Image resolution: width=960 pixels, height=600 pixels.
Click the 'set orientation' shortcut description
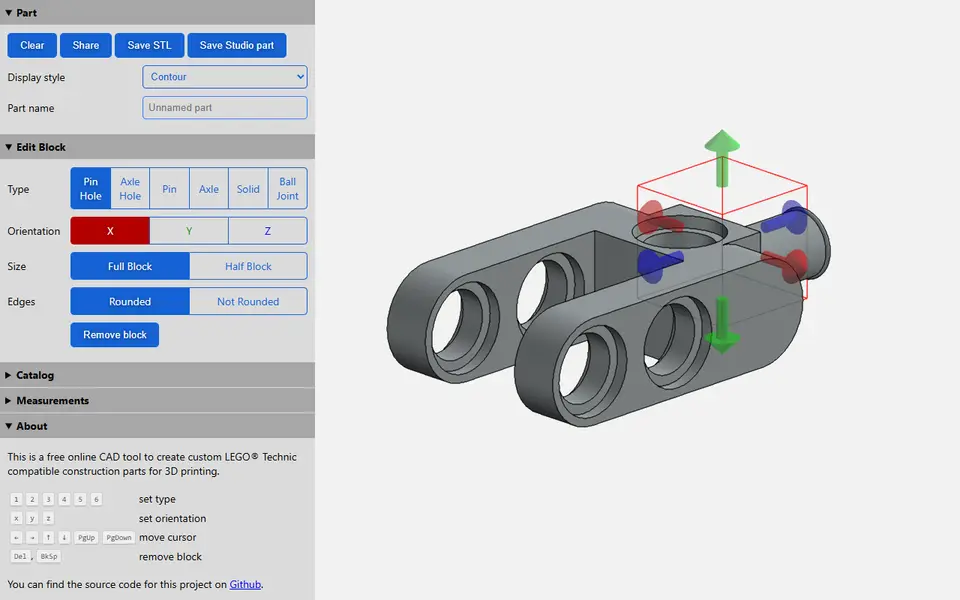point(172,518)
